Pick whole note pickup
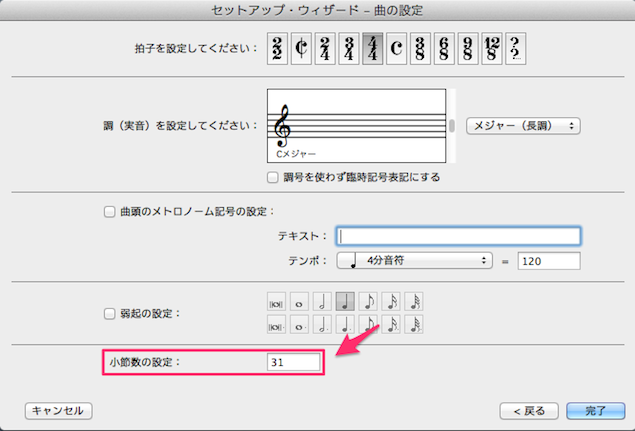The image size is (635, 431). [299, 302]
